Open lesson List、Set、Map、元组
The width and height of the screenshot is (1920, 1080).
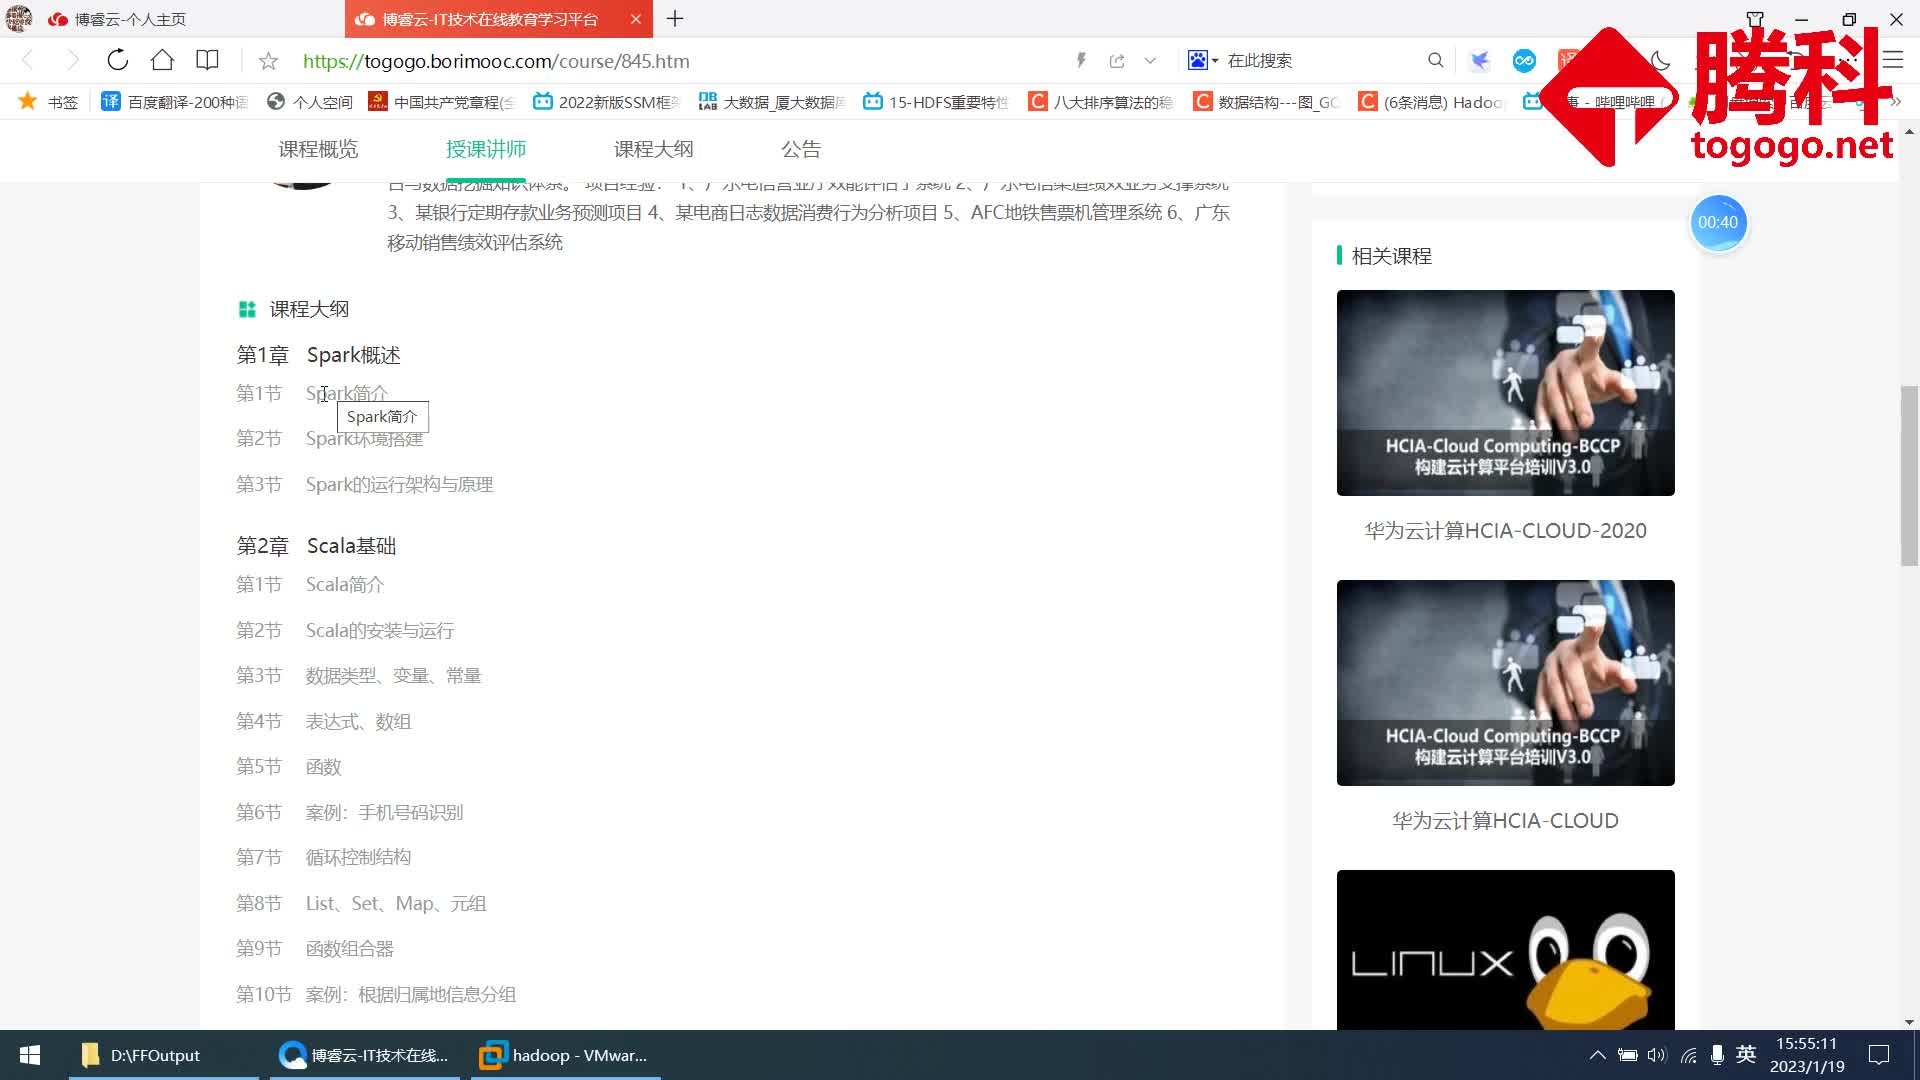[396, 904]
